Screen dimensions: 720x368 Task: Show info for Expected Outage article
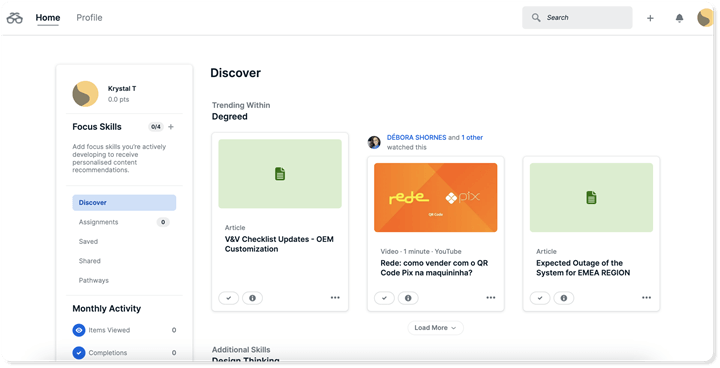pos(564,298)
